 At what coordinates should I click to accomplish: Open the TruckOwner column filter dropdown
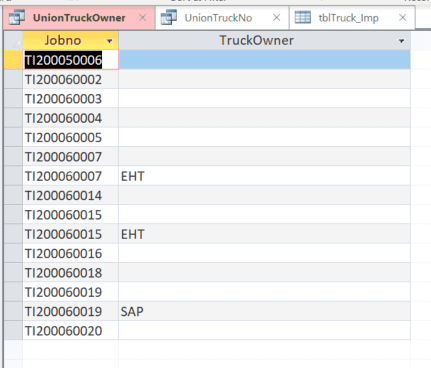pos(402,41)
